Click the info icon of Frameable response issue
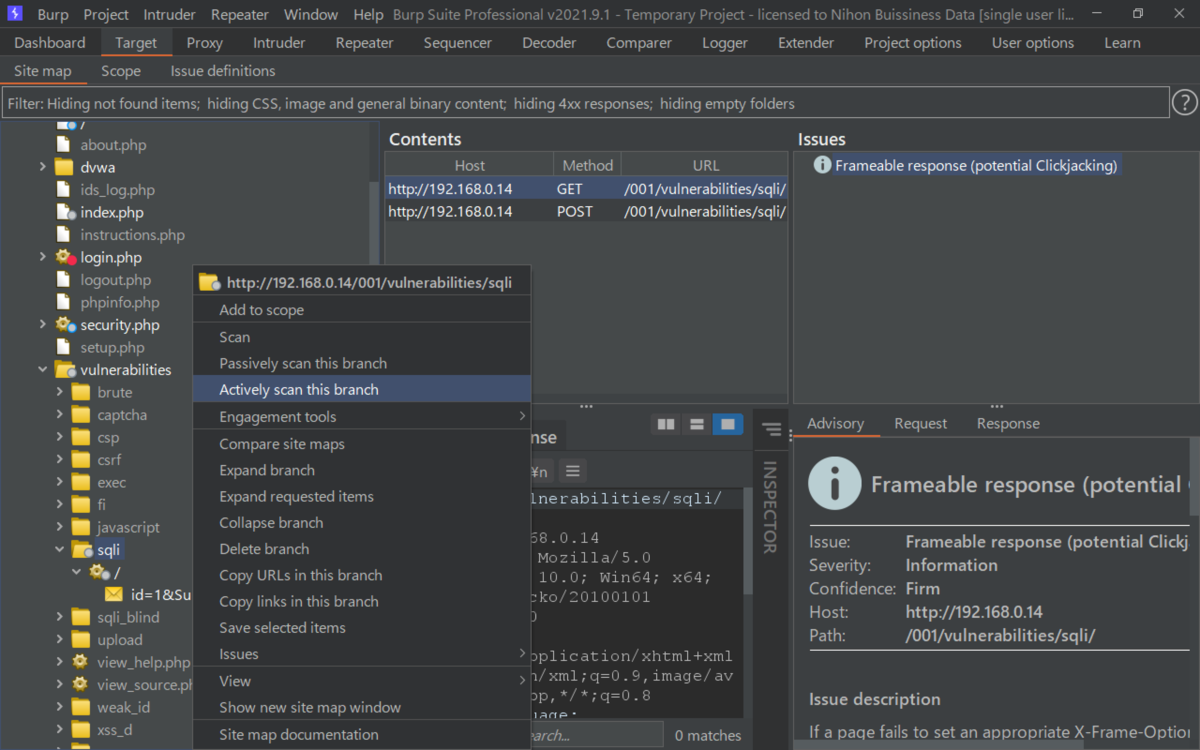 822,165
